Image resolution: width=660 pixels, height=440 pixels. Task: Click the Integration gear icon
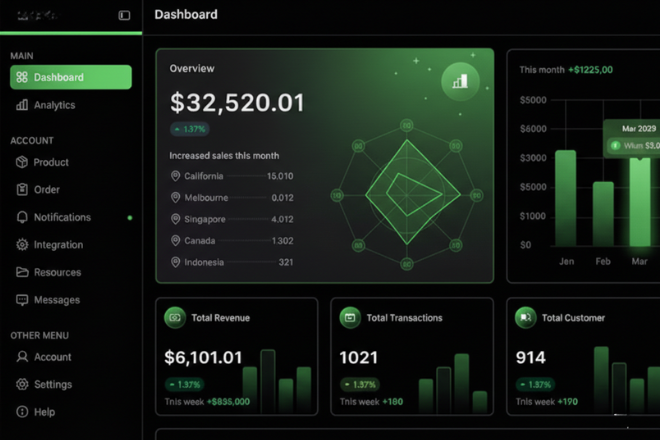(22, 245)
